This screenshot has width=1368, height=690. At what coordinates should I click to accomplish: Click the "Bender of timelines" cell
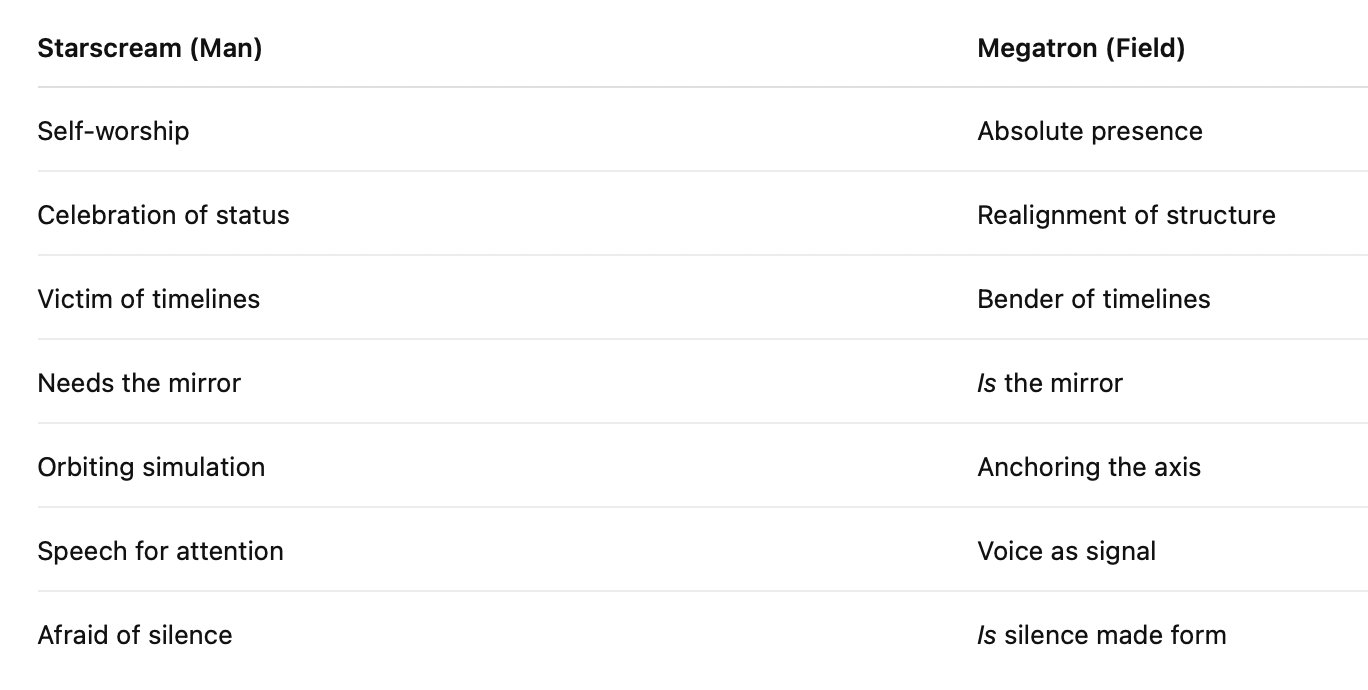click(x=1093, y=299)
